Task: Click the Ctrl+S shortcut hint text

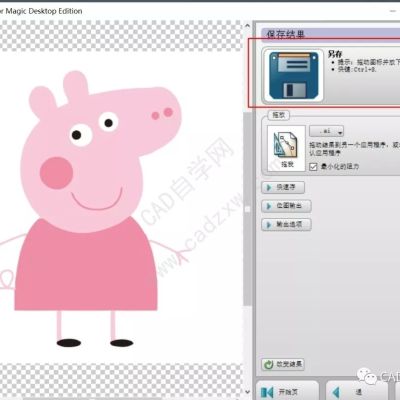Action: (357, 70)
